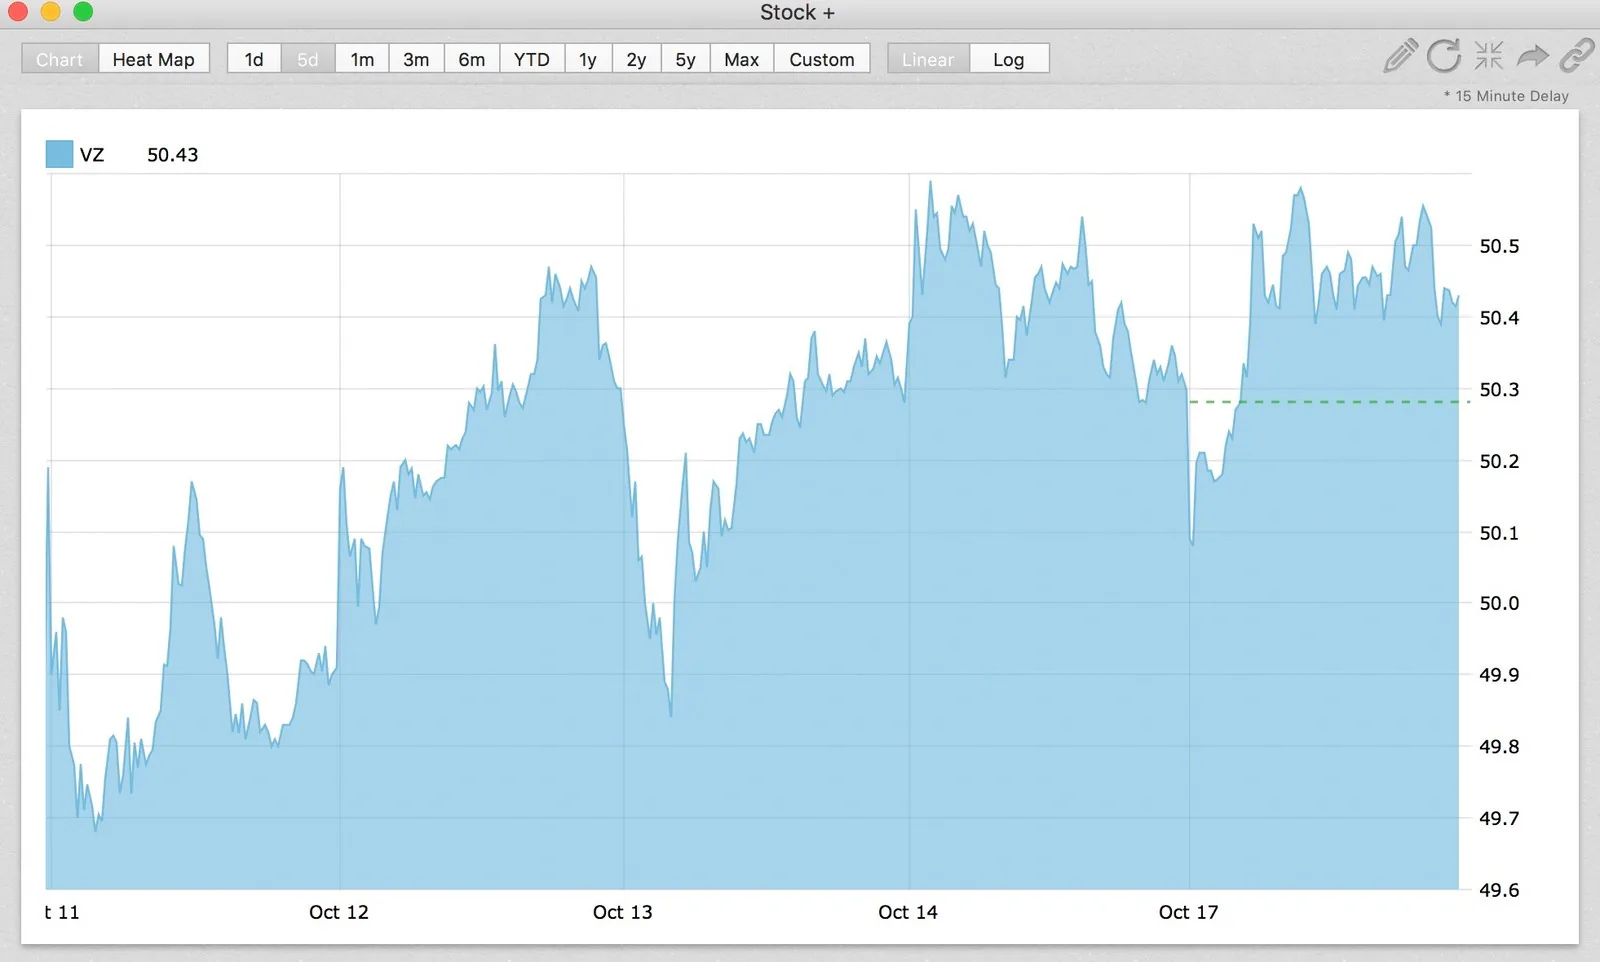Click the yellow minimize window button
This screenshot has width=1600, height=962.
tap(51, 12)
